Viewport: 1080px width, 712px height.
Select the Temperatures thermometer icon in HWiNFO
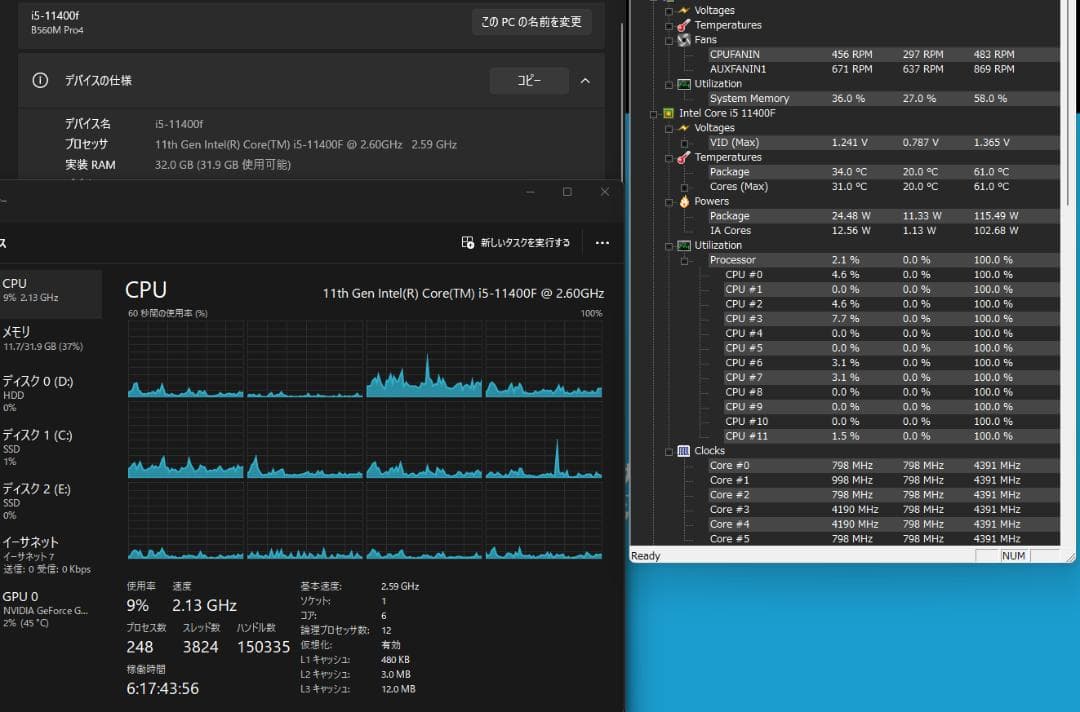point(682,25)
